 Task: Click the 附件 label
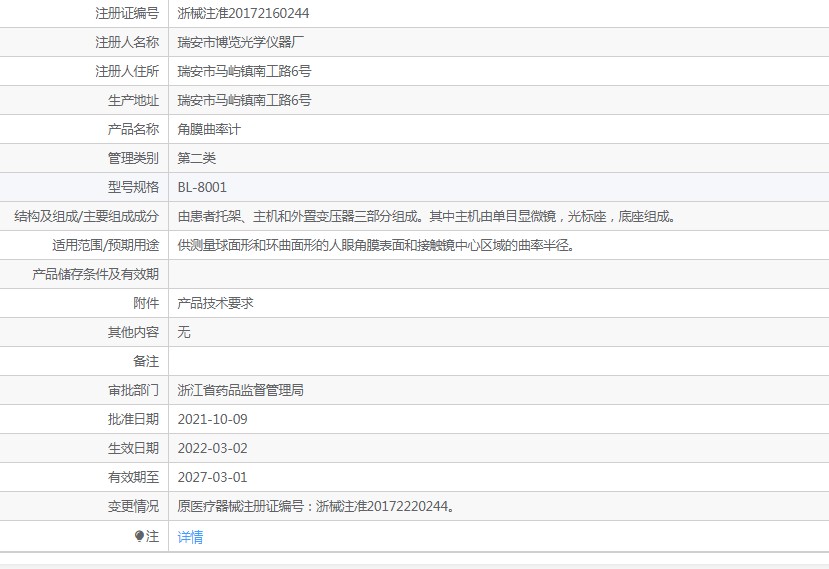(146, 303)
